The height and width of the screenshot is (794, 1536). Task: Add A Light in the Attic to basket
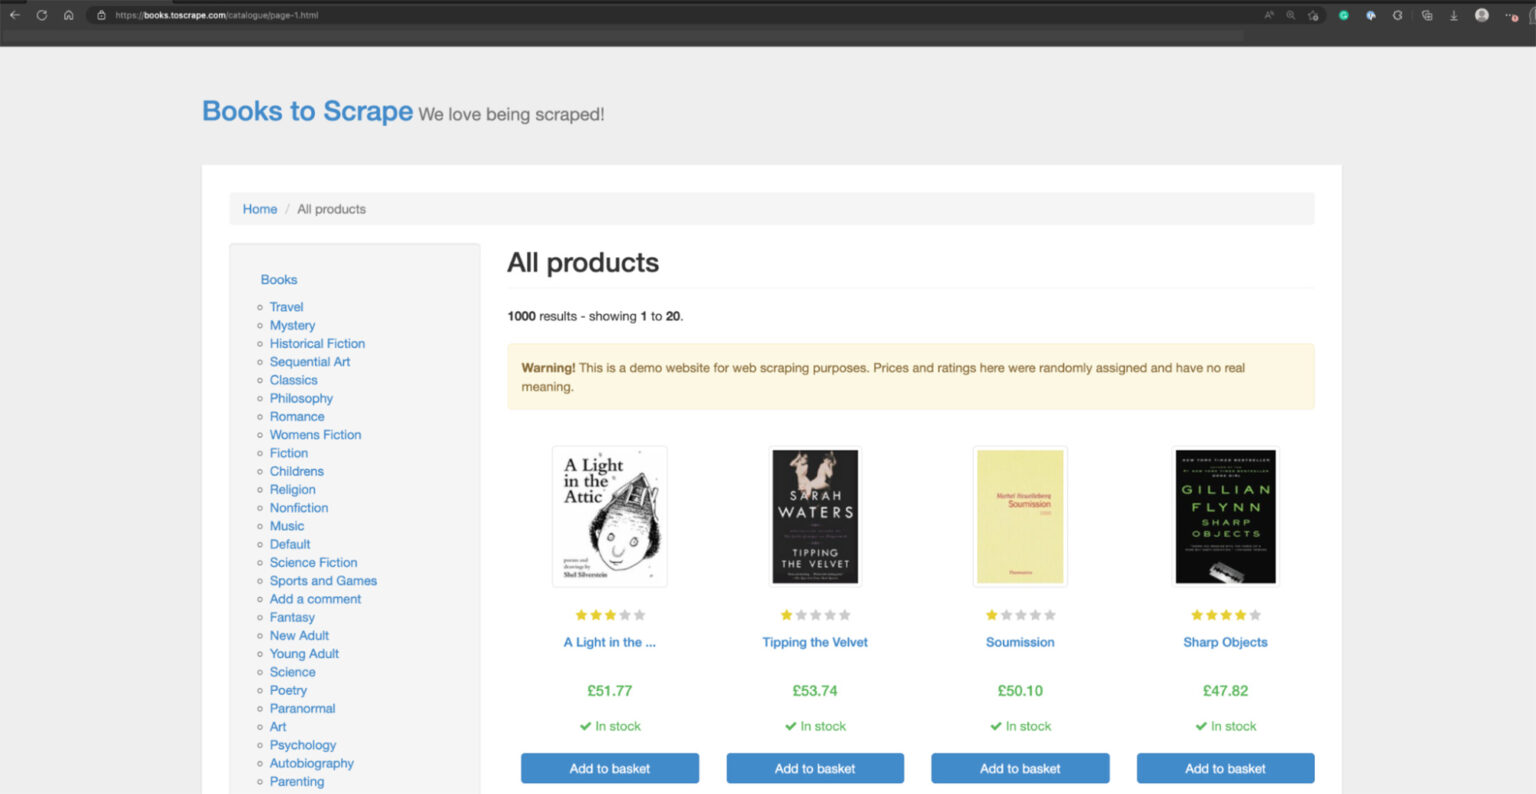tap(609, 768)
